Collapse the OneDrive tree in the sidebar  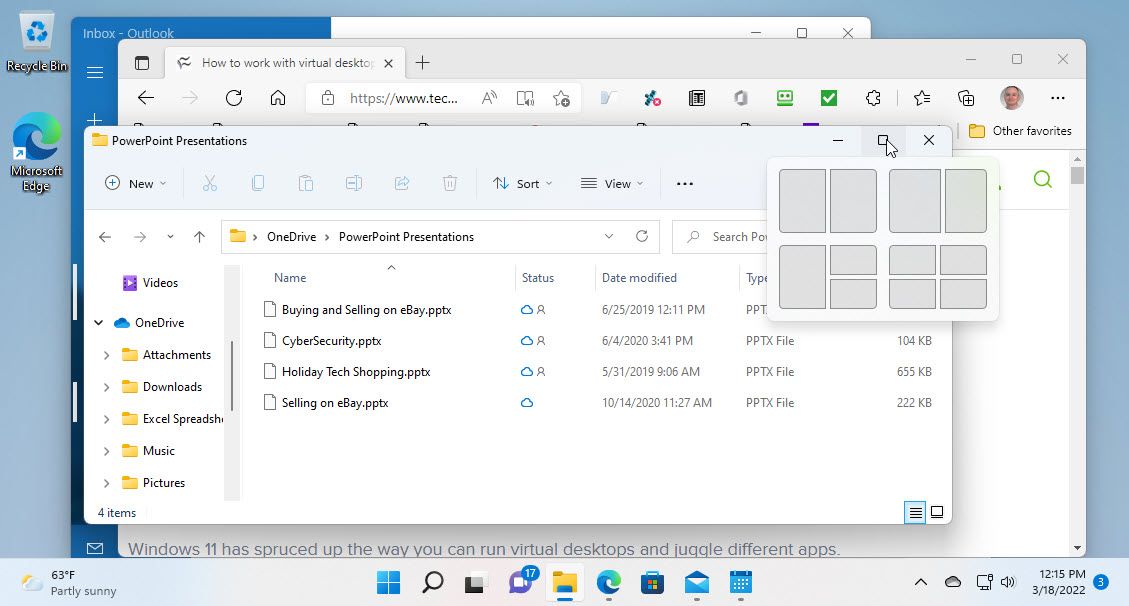(x=98, y=322)
